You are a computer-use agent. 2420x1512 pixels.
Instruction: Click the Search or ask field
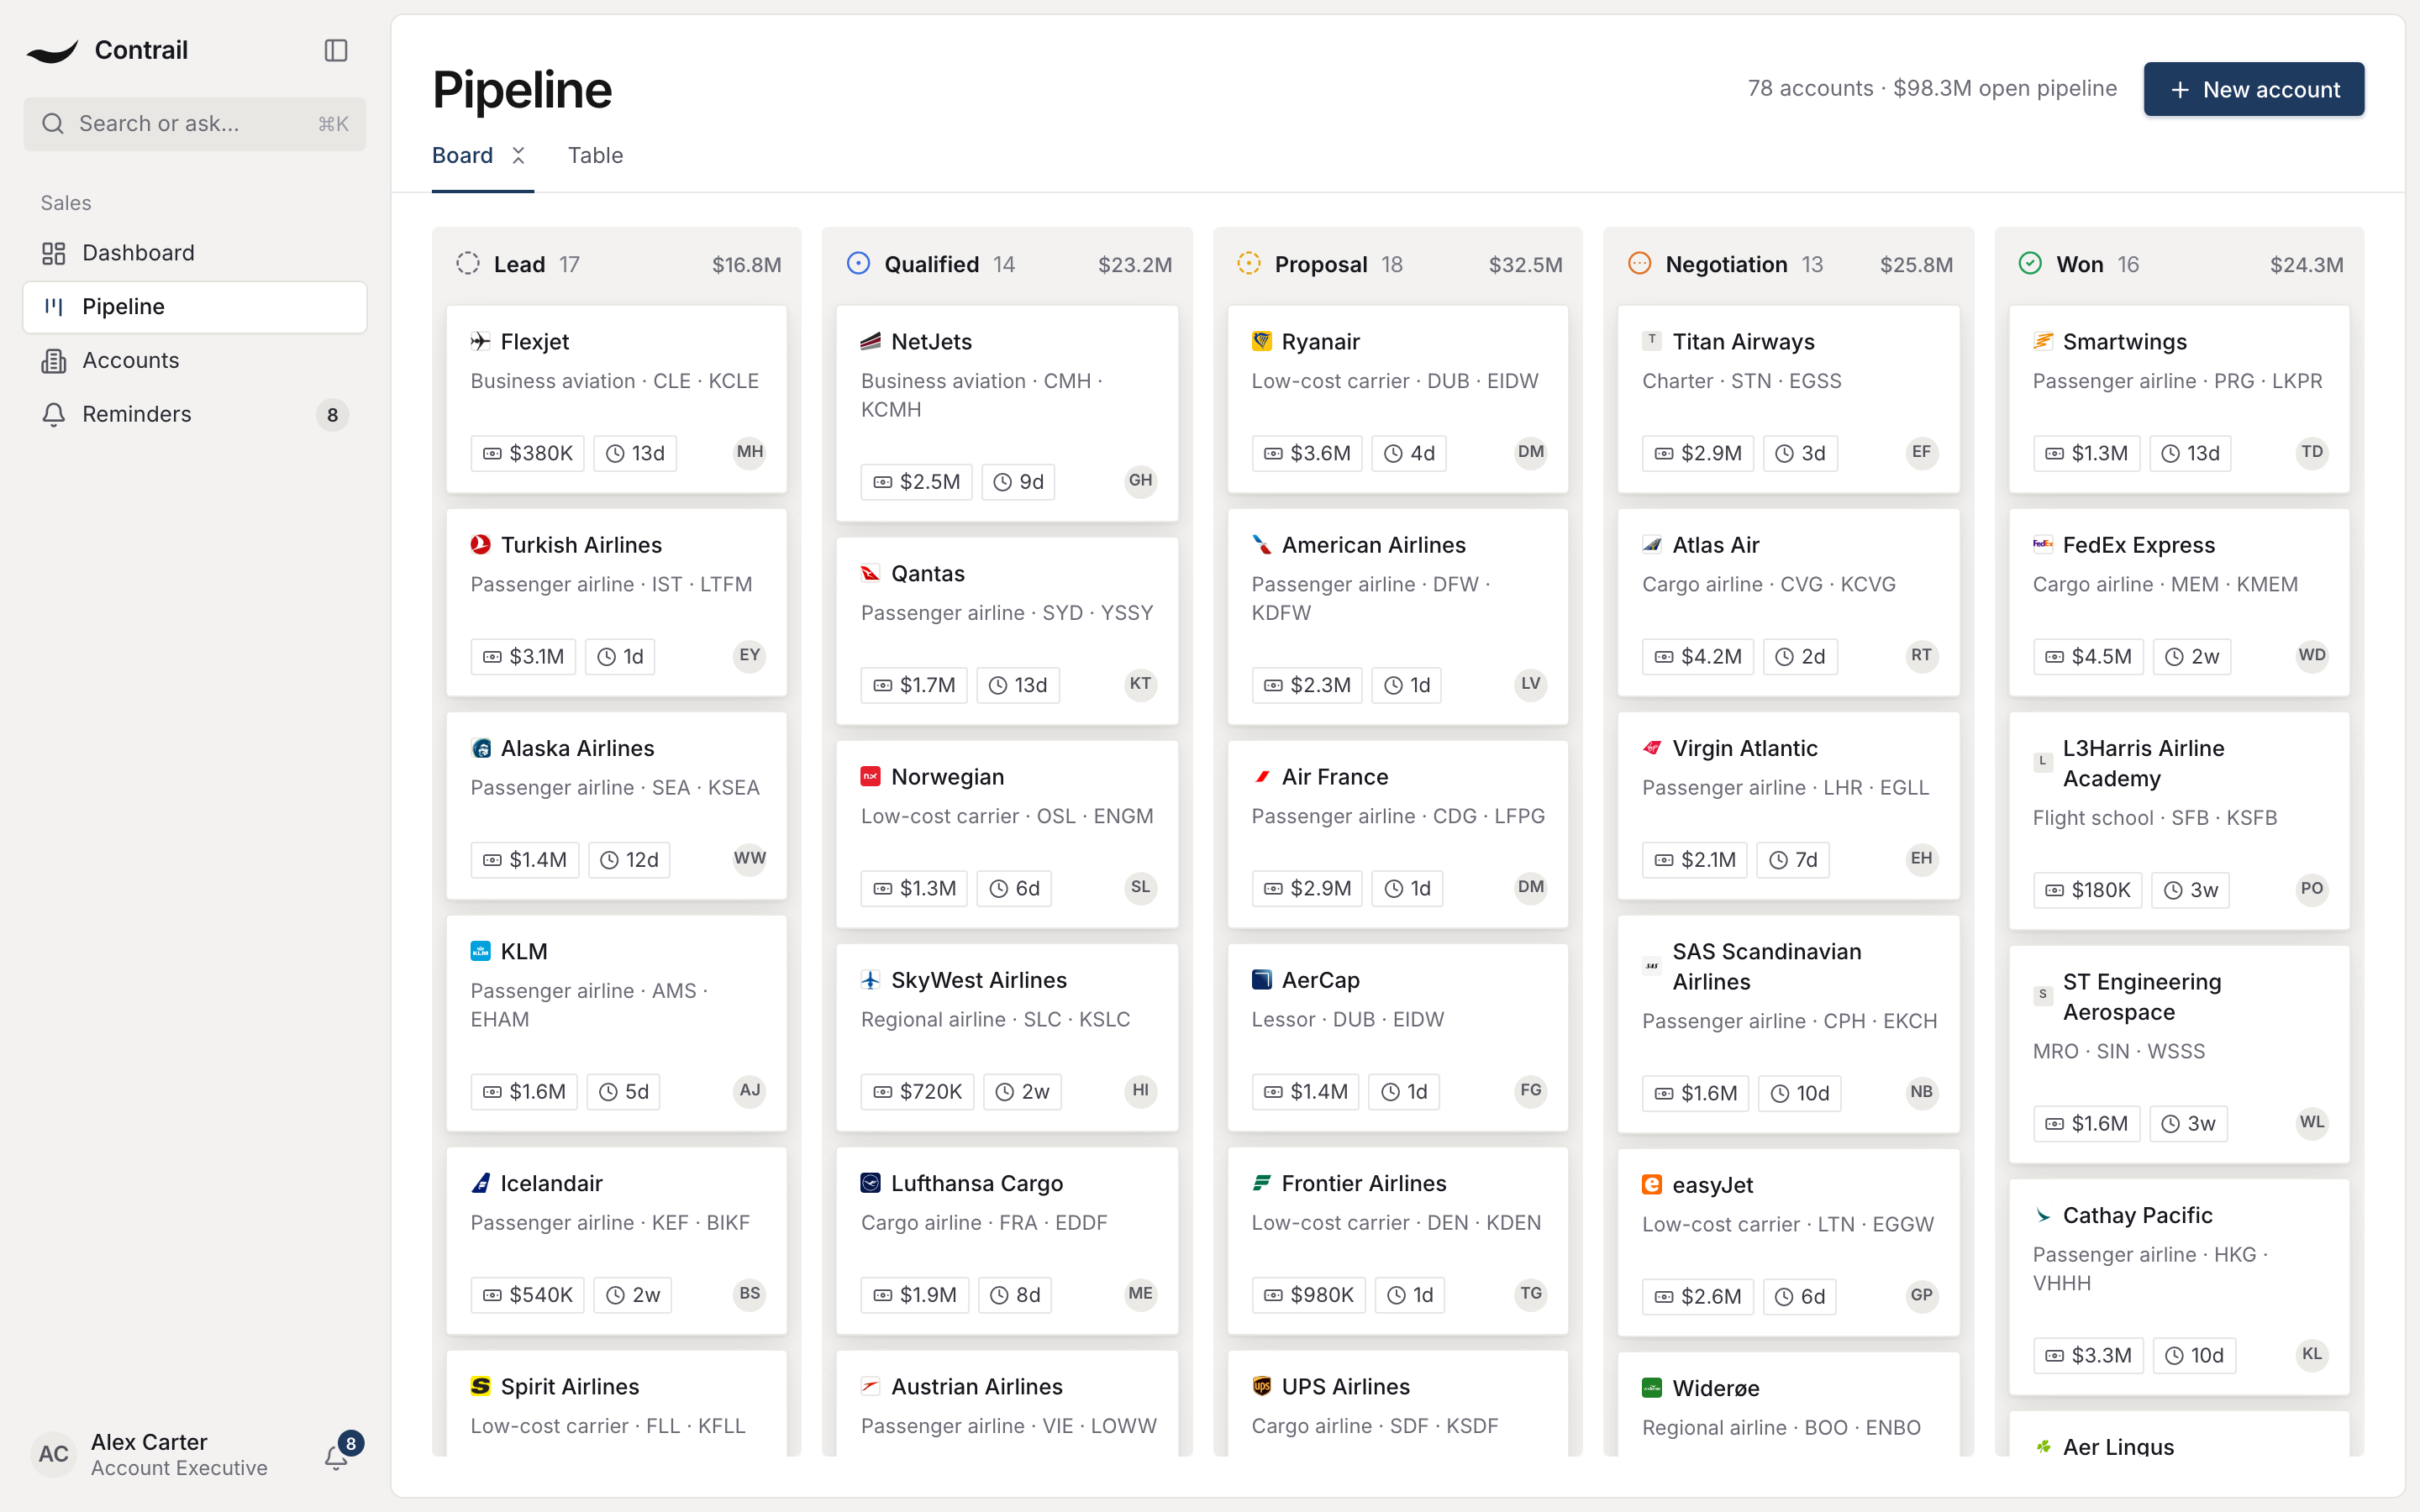point(195,123)
